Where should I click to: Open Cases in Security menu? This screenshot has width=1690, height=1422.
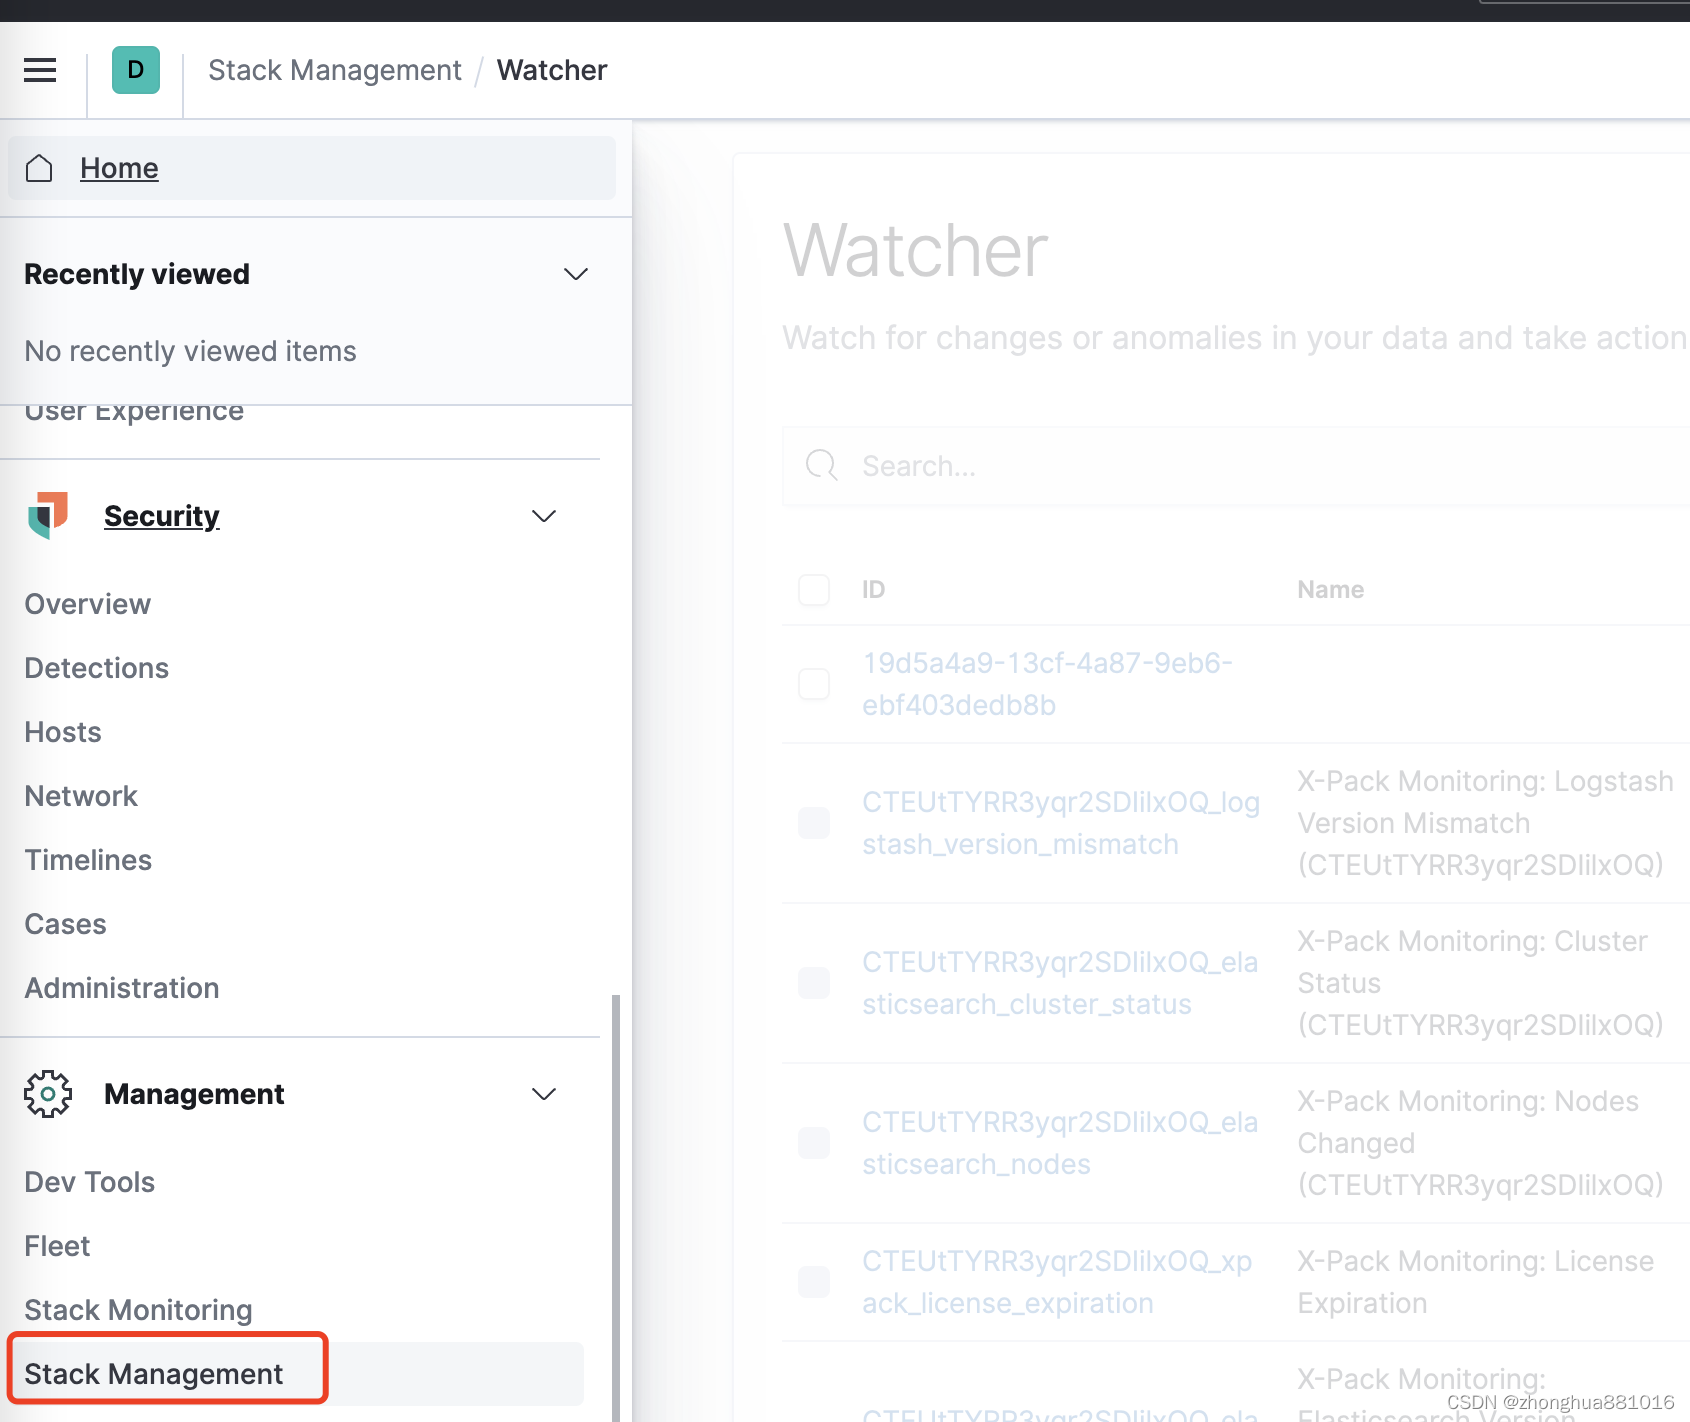pyautogui.click(x=66, y=924)
